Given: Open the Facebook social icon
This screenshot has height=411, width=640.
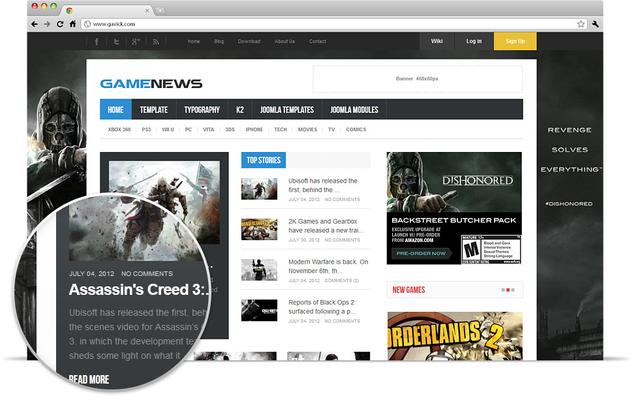Looking at the screenshot, I should pos(97,42).
